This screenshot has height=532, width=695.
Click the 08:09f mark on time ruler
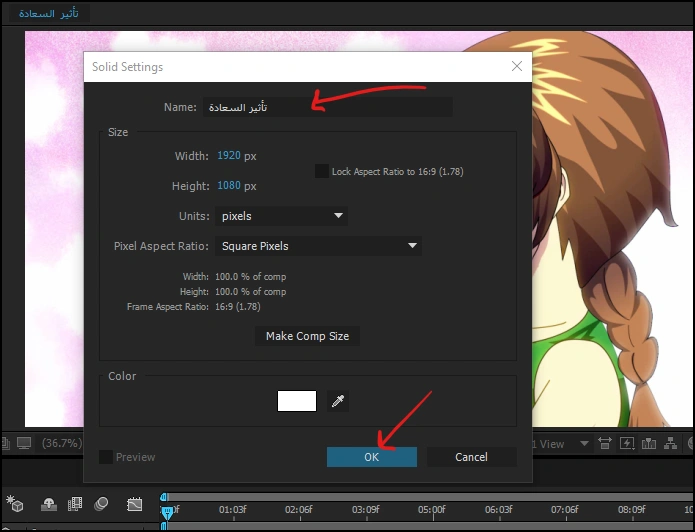(x=632, y=510)
